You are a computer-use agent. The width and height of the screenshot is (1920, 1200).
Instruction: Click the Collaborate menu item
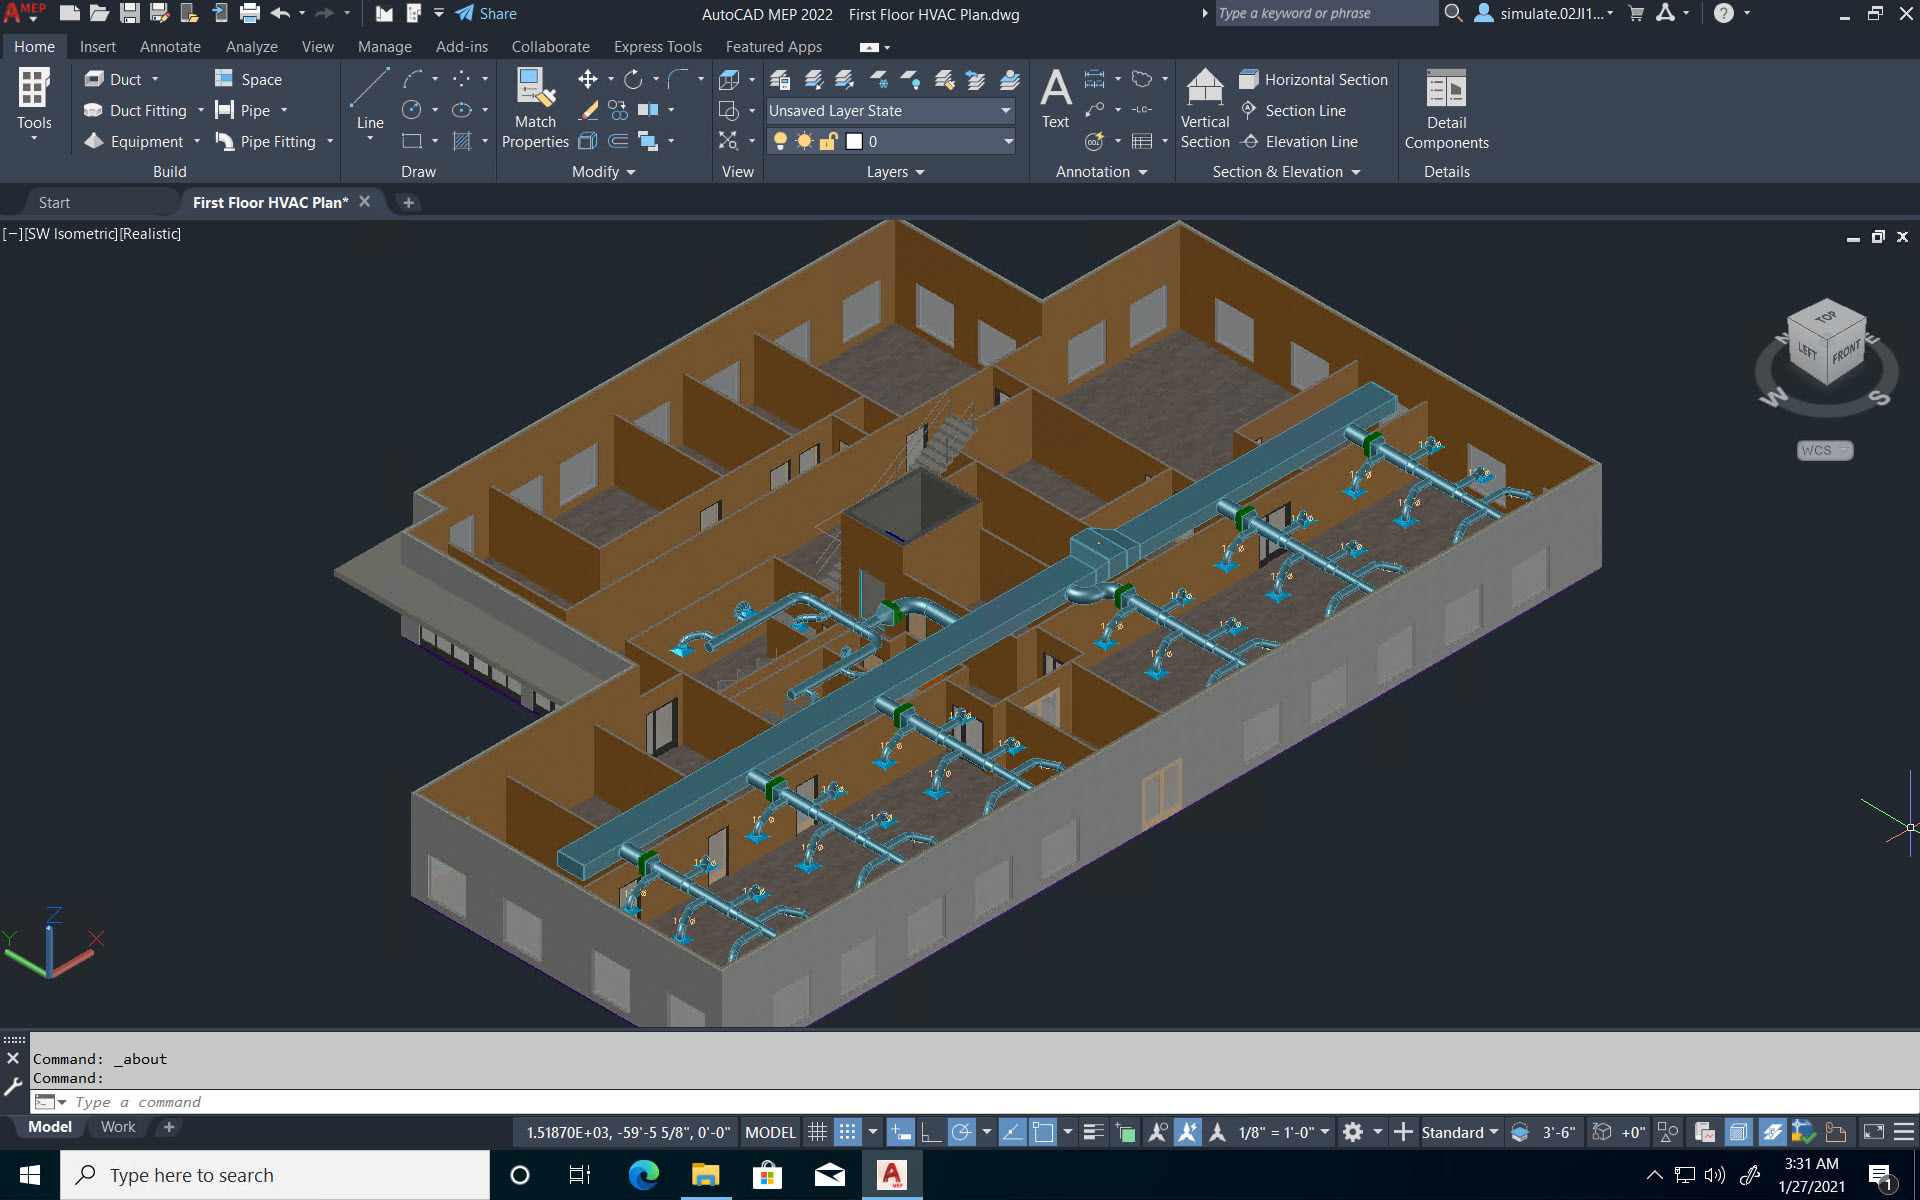pyautogui.click(x=549, y=46)
